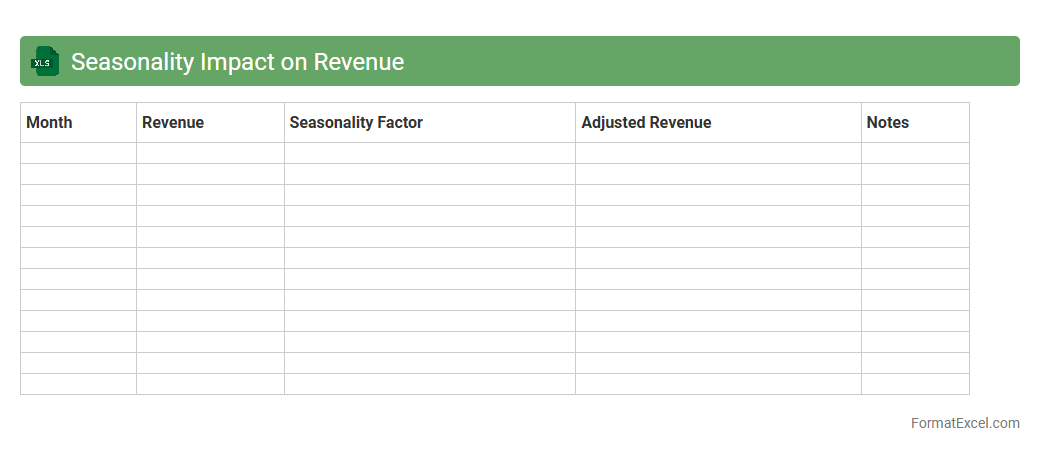Select the Notes column header
The image size is (1040, 452).
pos(914,123)
